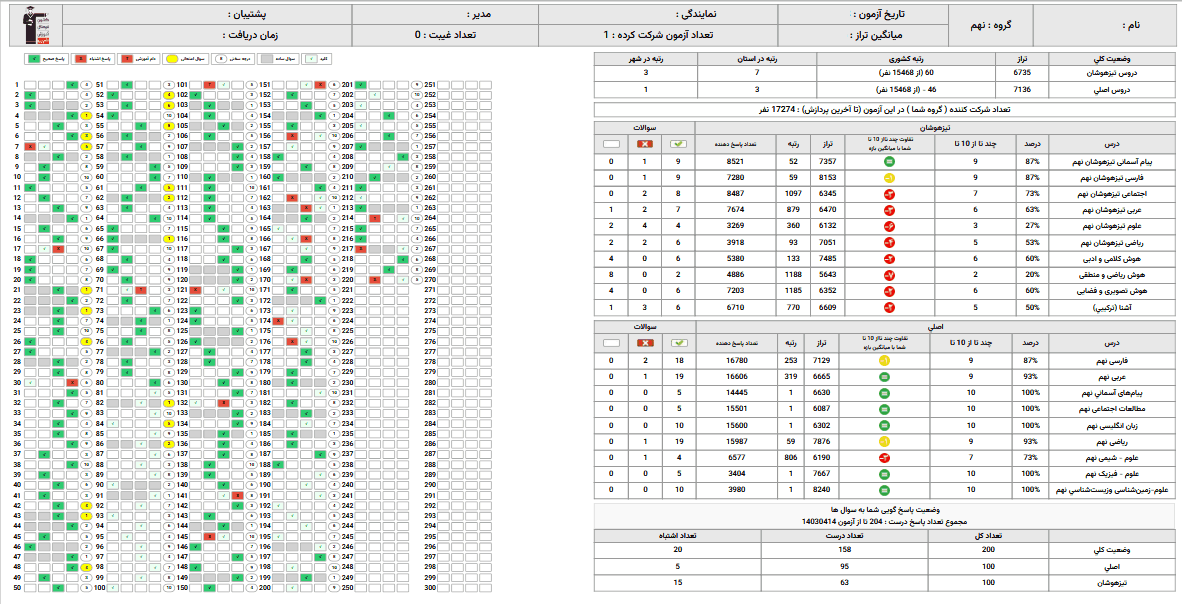Click the زبان انگلیسی نهم subject name
The height and width of the screenshot is (604, 1182).
pos(1107,425)
